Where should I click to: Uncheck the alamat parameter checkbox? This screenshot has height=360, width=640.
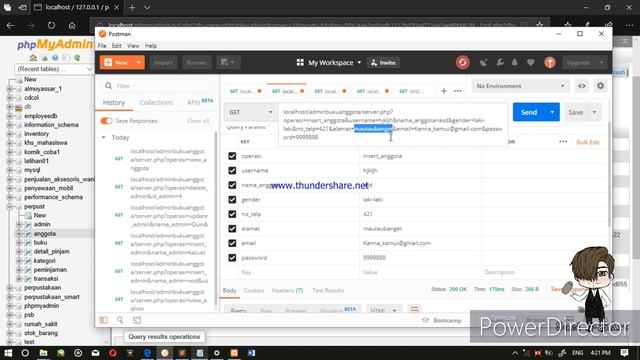click(x=232, y=229)
